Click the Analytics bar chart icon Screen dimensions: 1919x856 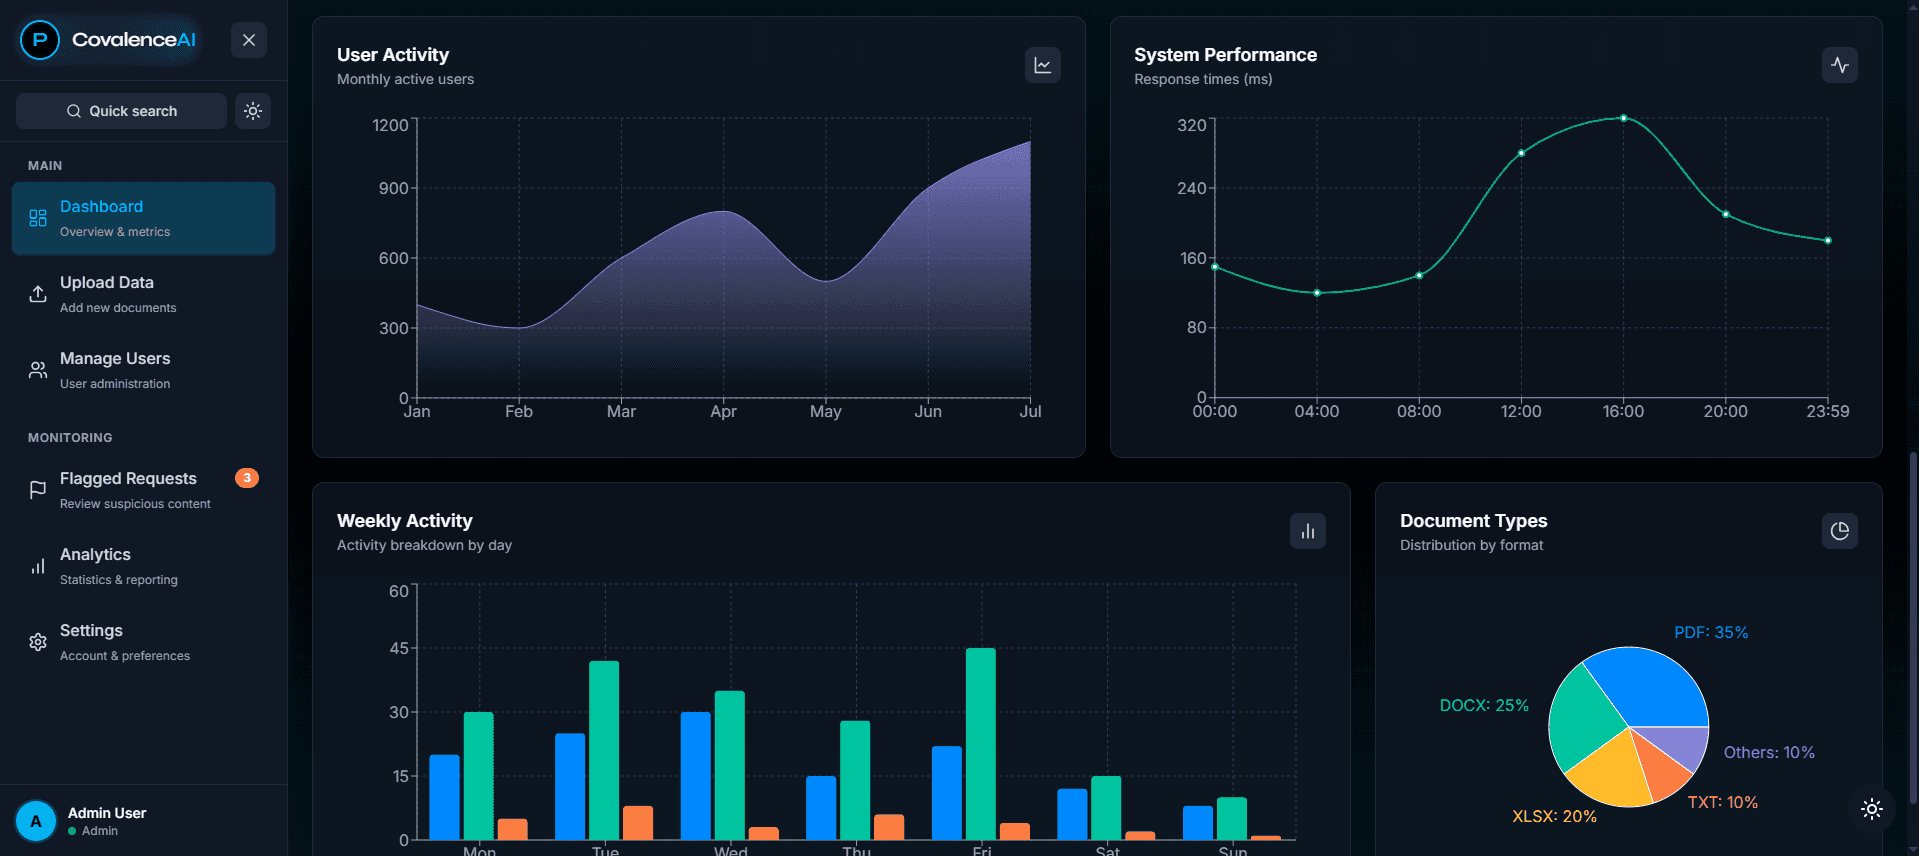[38, 566]
